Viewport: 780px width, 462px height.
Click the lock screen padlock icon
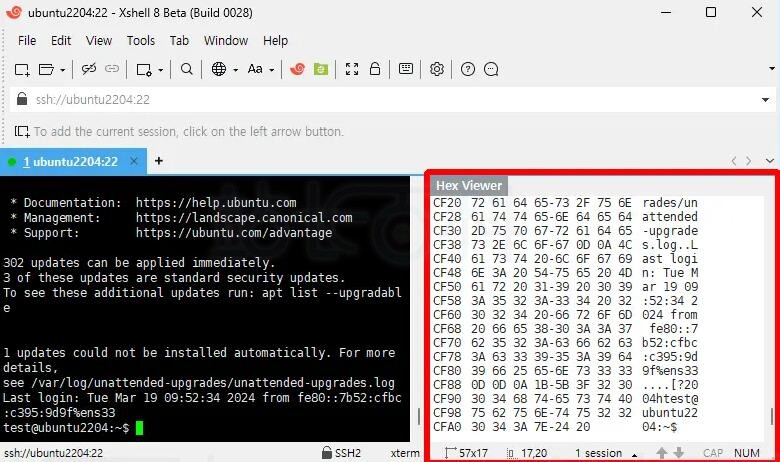[x=375, y=69]
